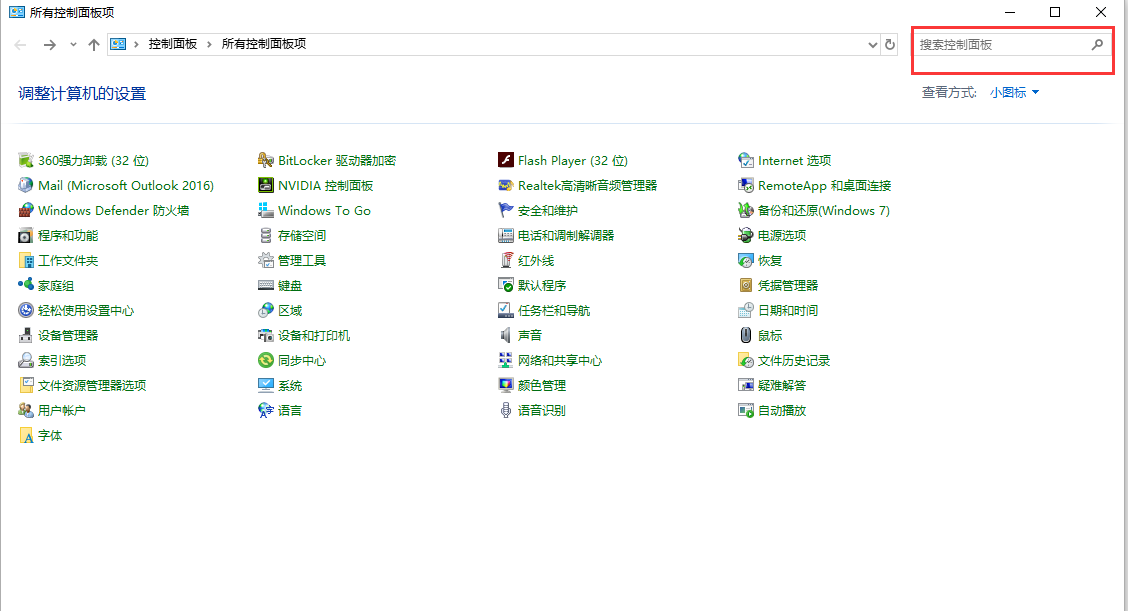Click the forward navigation arrow
This screenshot has height=611, width=1128.
pos(50,45)
